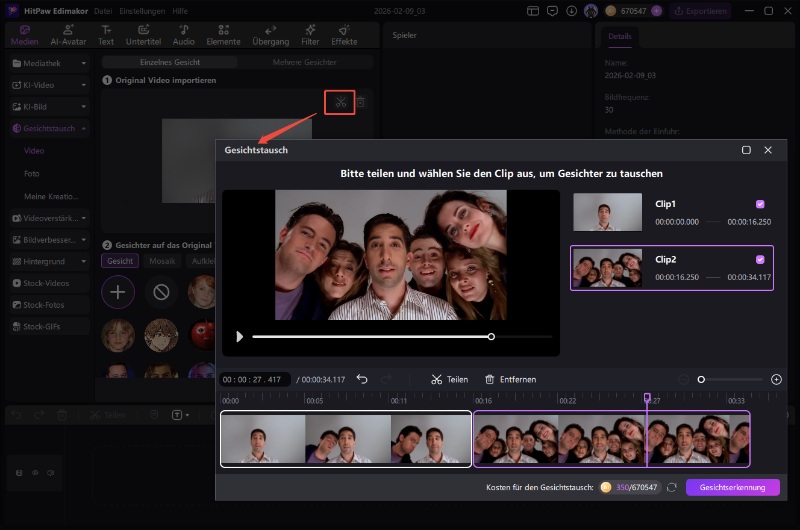800x530 pixels.
Task: Open the Text tools tab
Action: coord(106,35)
